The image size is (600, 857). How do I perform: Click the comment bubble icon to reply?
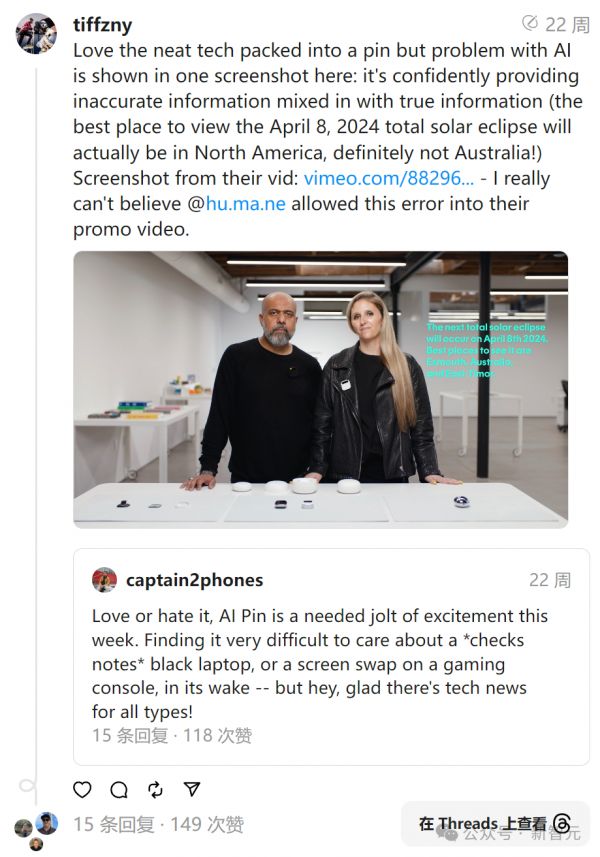119,789
